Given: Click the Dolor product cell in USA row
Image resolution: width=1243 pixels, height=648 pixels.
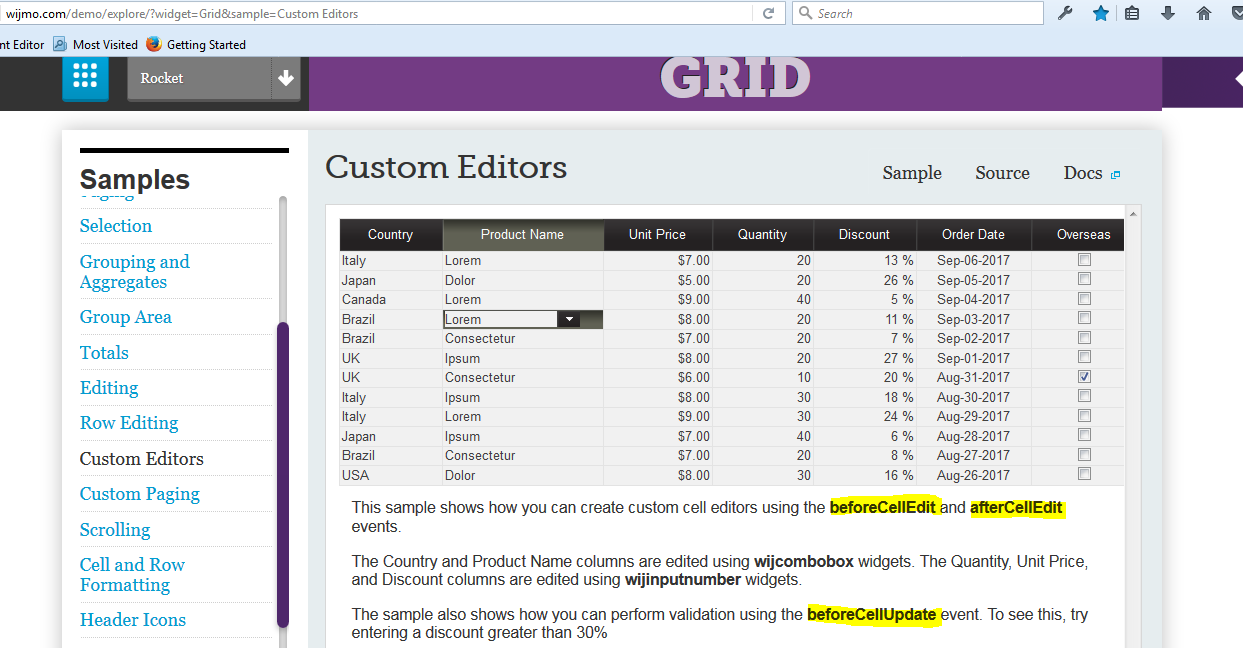Looking at the screenshot, I should (x=523, y=475).
